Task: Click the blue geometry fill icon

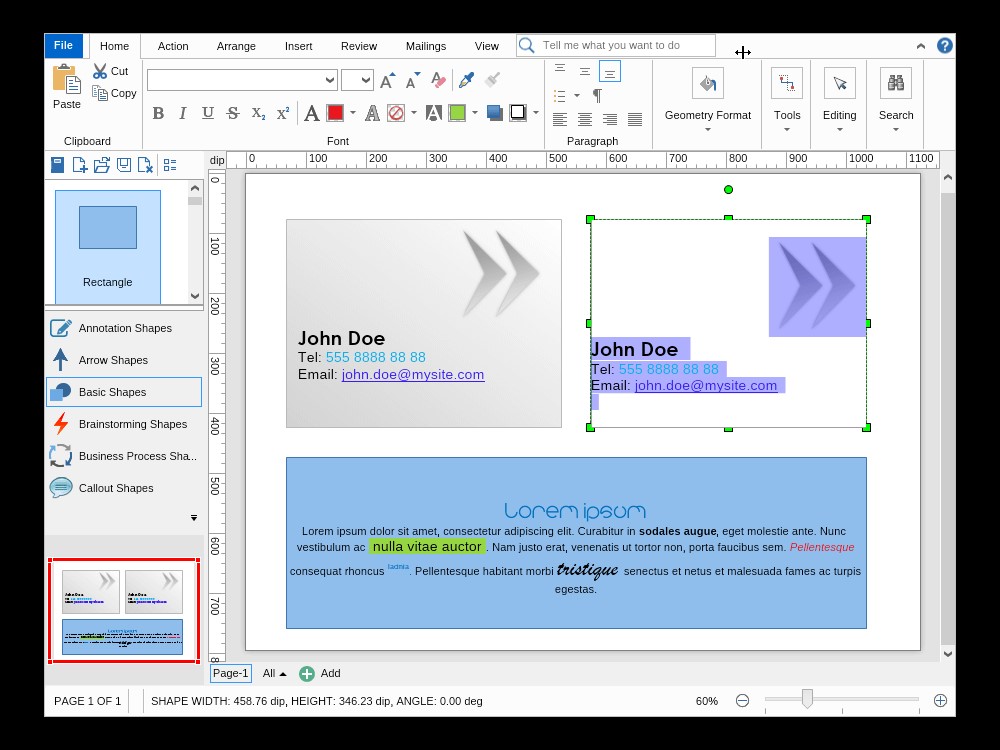Action: click(x=494, y=114)
